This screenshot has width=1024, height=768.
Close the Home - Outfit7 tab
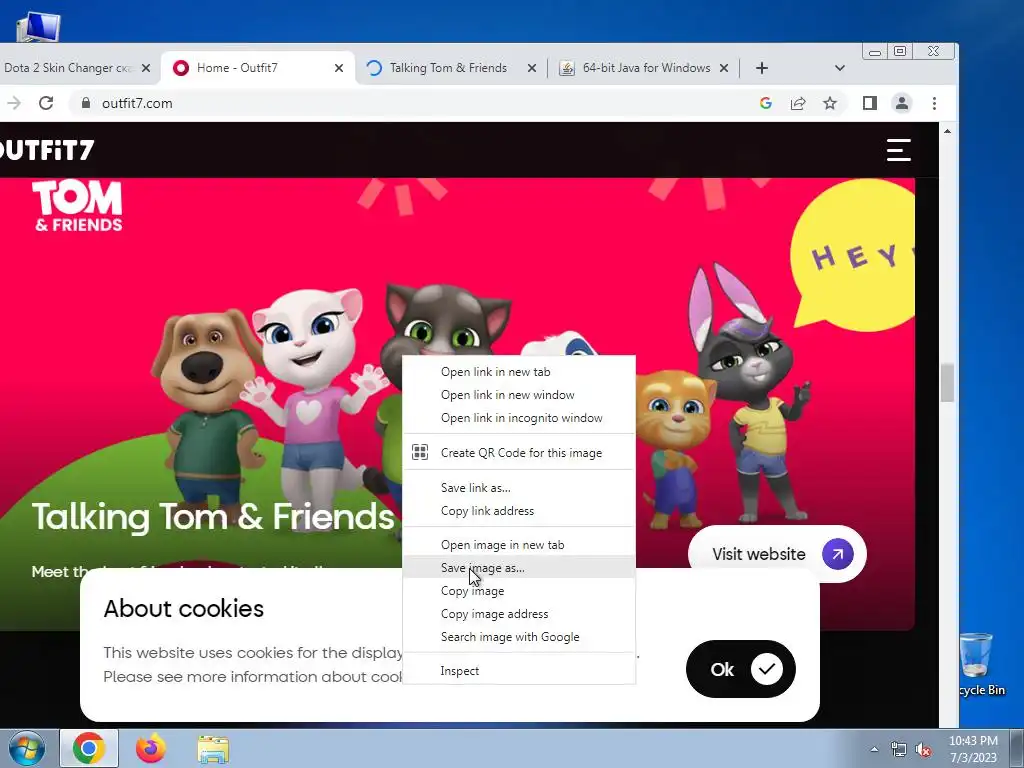click(339, 68)
